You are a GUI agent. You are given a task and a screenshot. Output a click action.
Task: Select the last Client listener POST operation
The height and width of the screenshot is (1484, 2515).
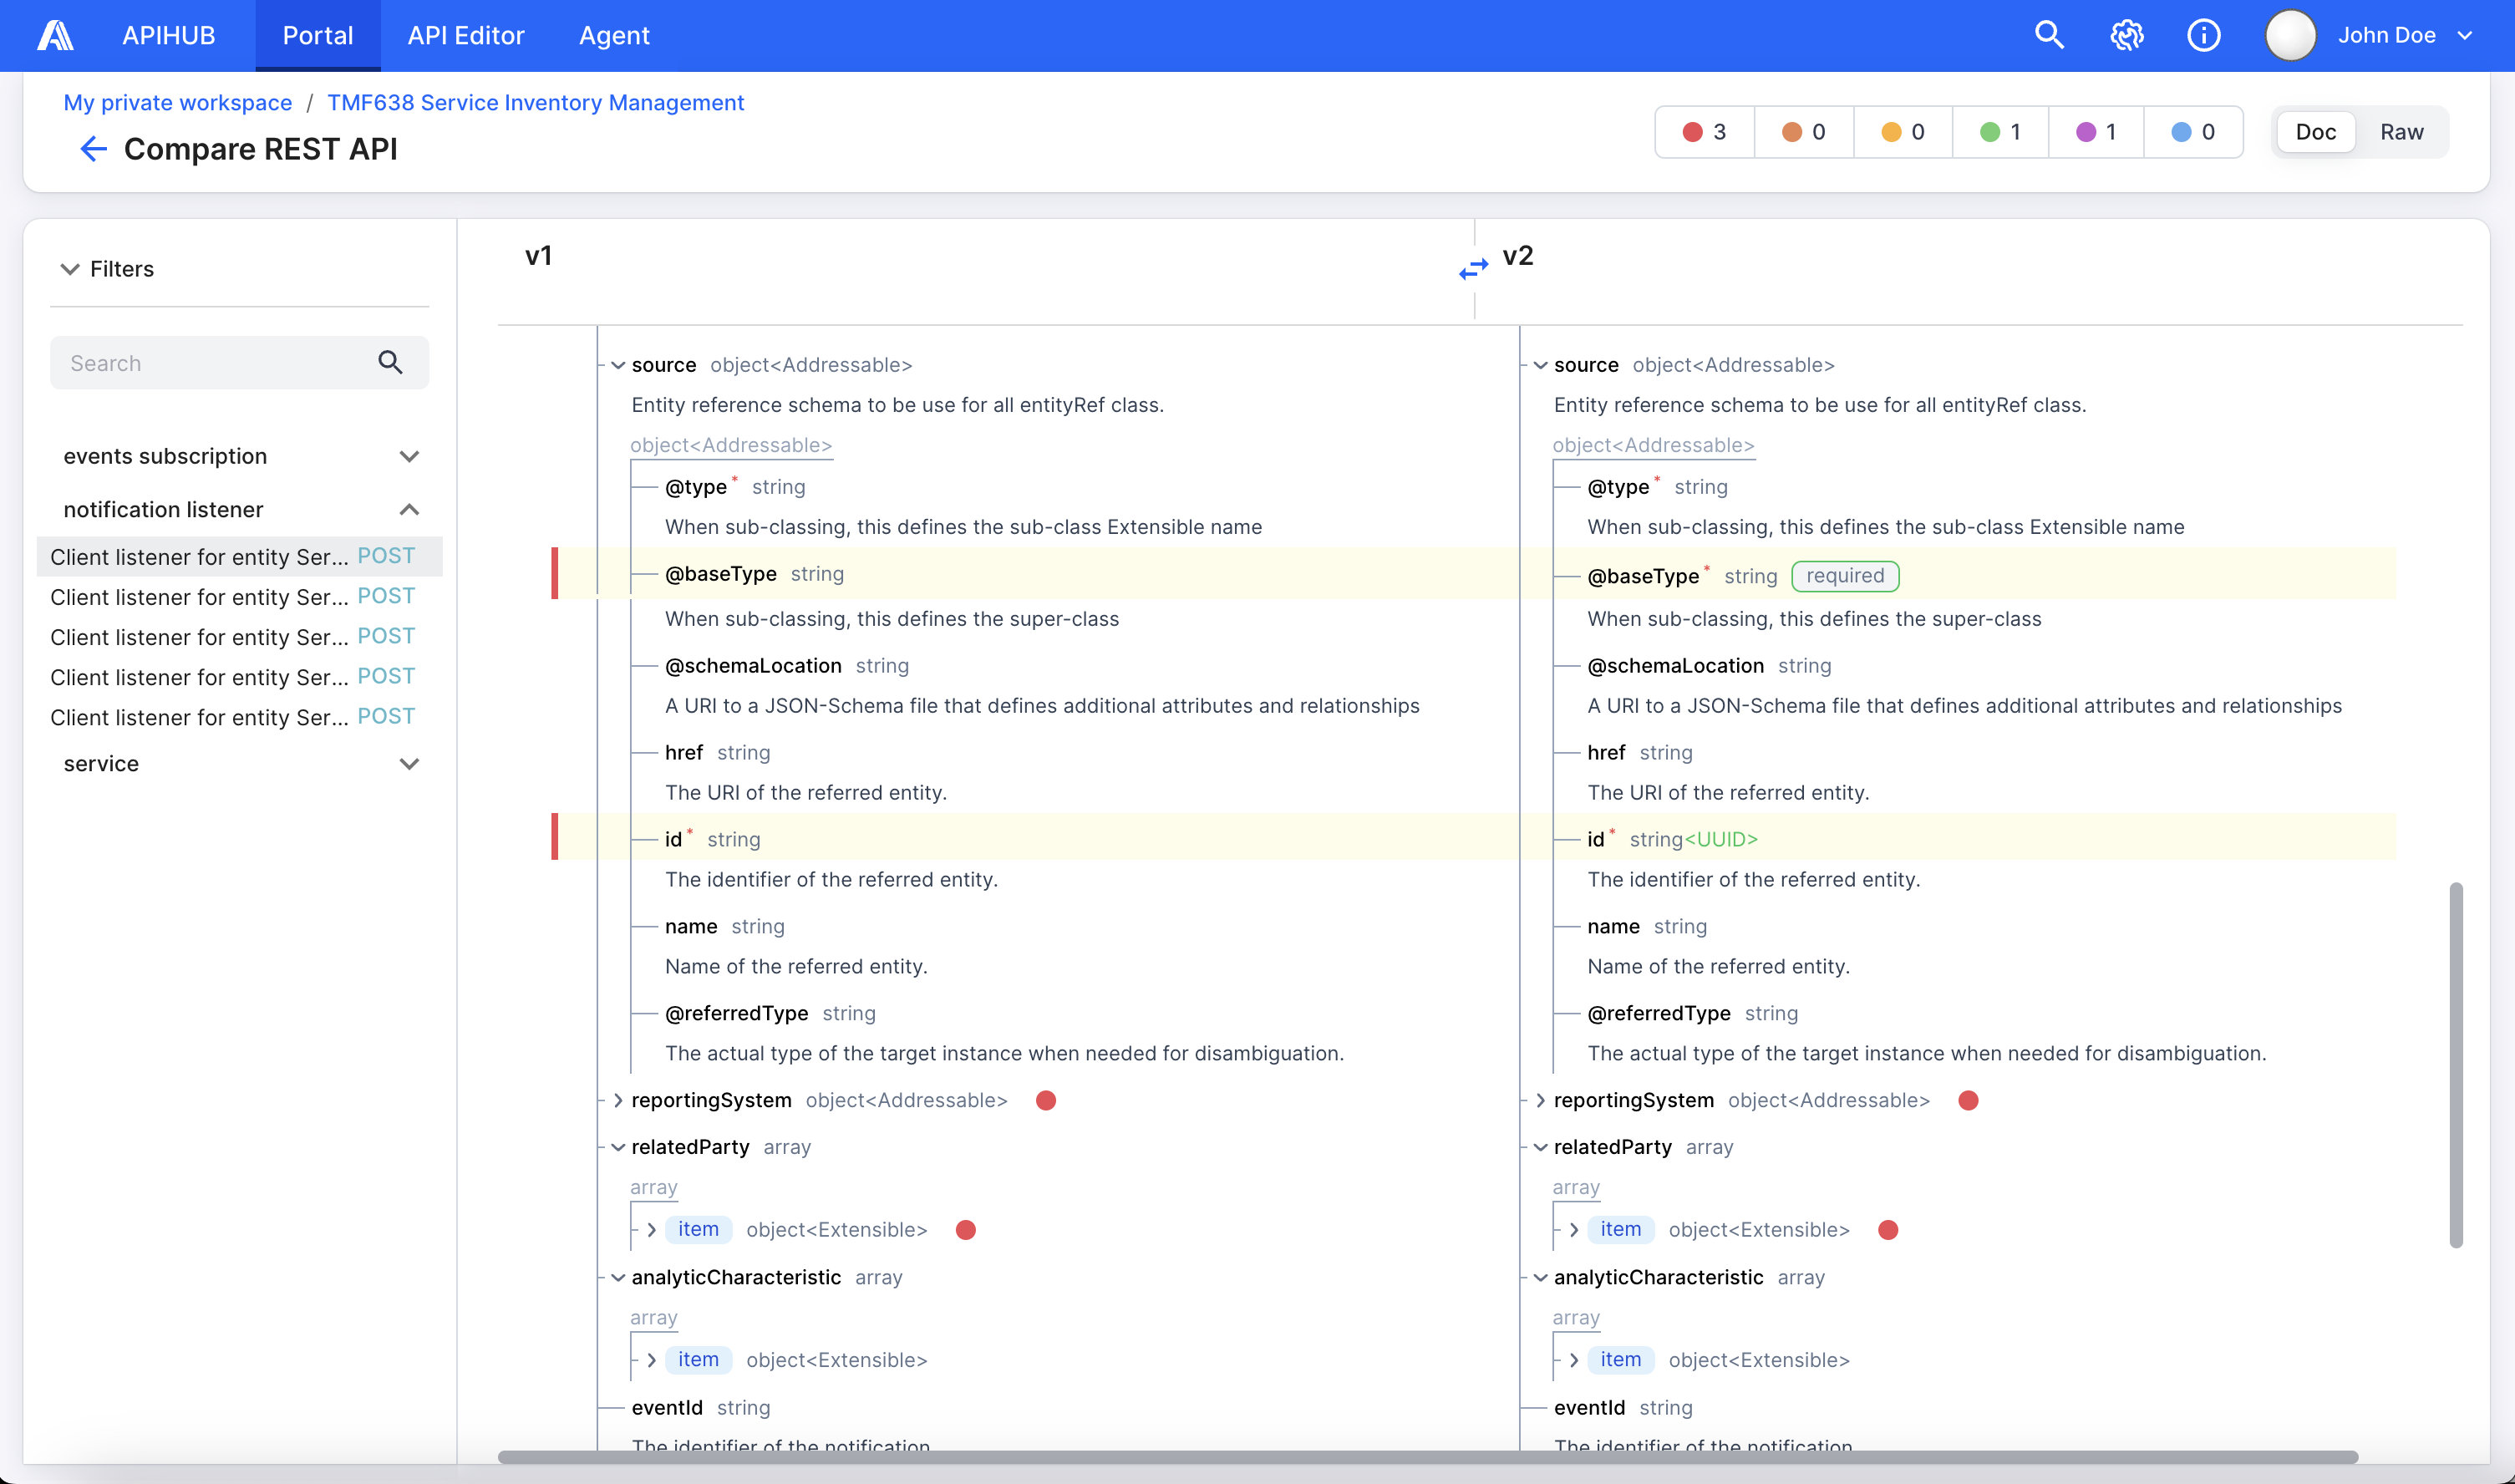239,717
